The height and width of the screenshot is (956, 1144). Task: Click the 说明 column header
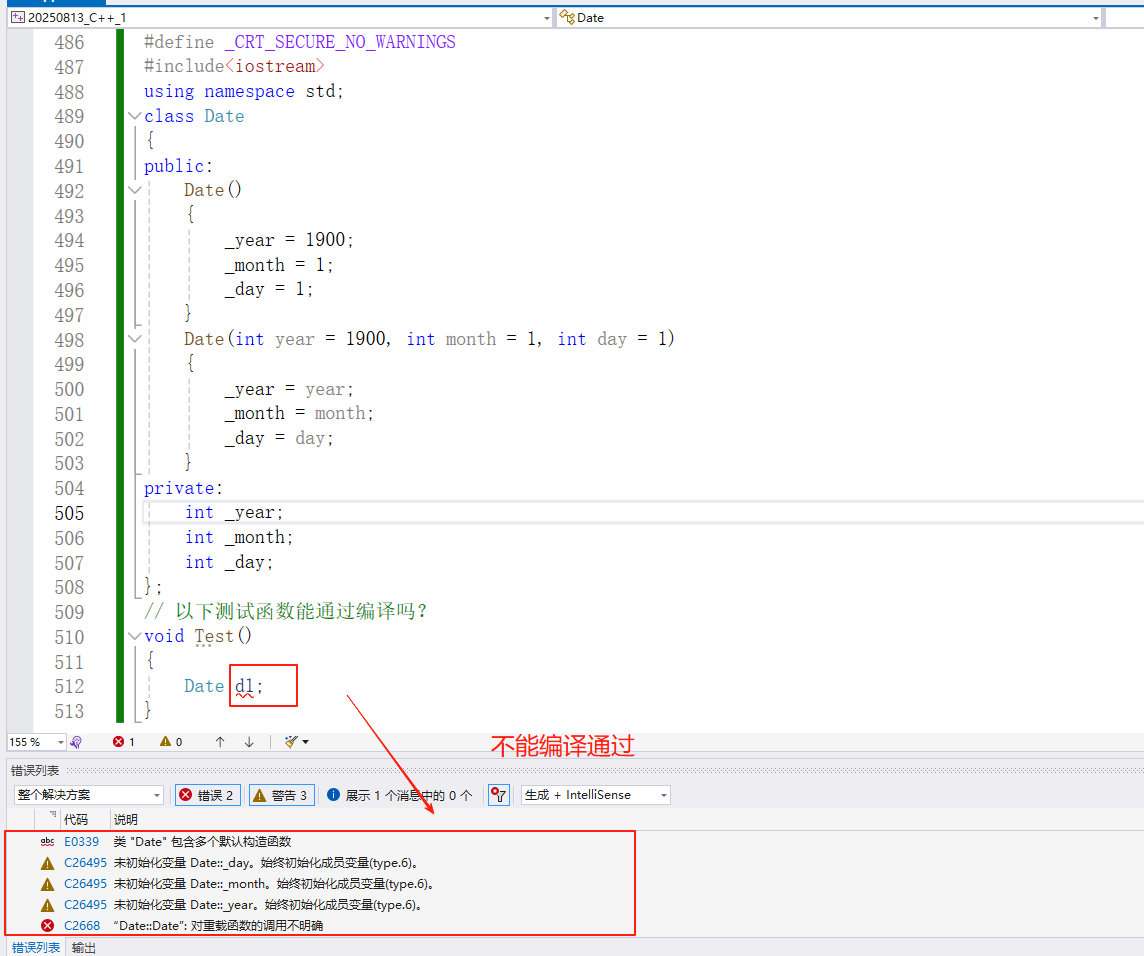125,820
